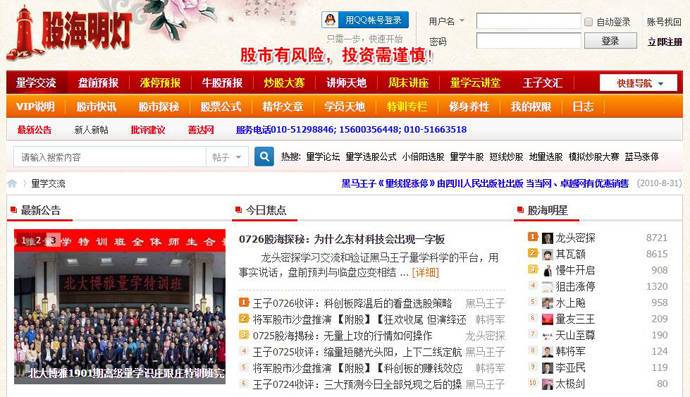
Task: Toggle 自动登录 checkbox
Action: pyautogui.click(x=588, y=22)
